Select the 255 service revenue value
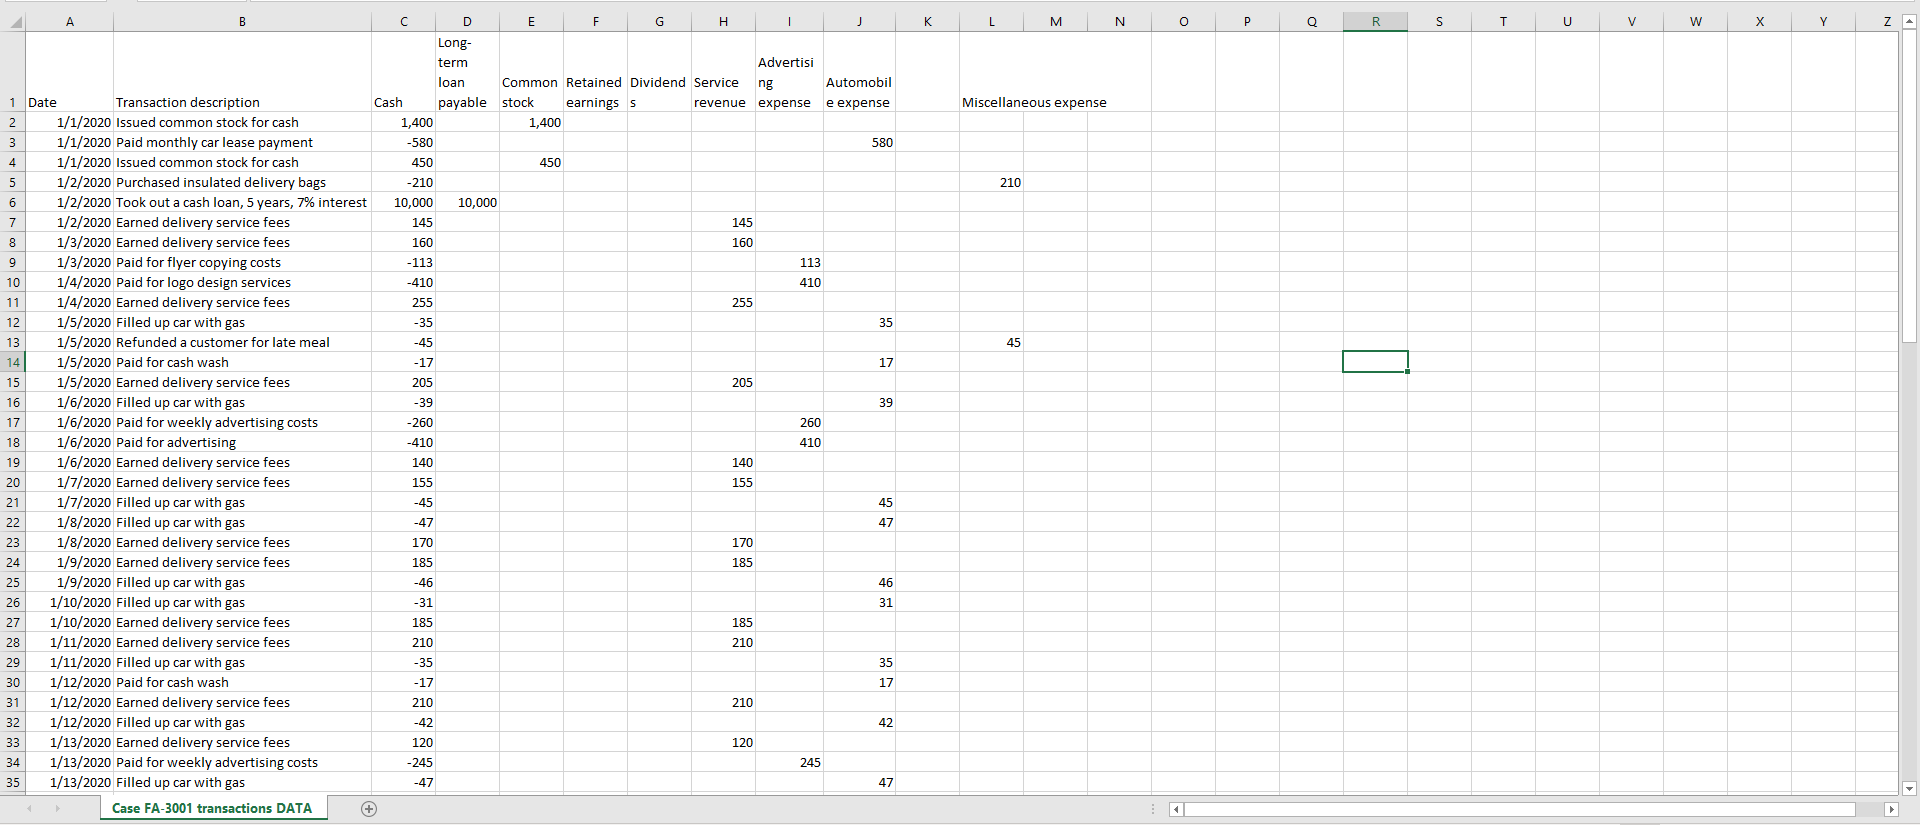This screenshot has height=825, width=1920. pyautogui.click(x=723, y=302)
